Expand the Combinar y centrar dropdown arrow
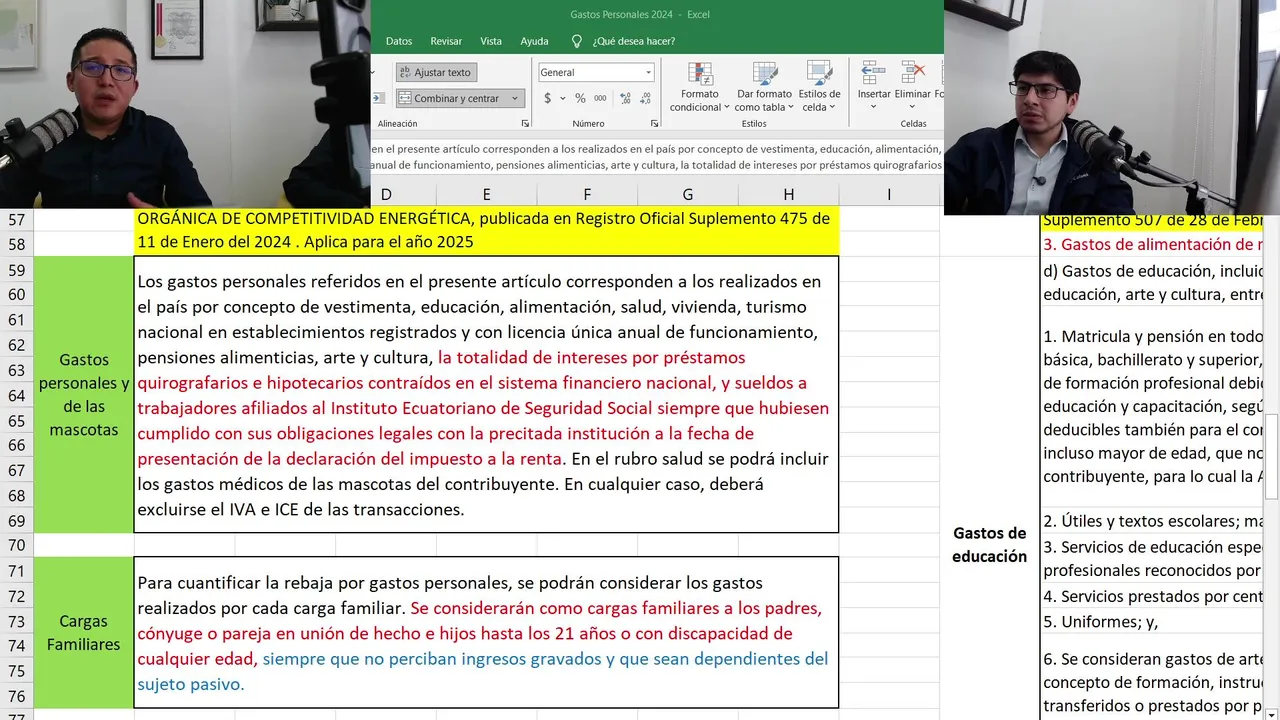Viewport: 1280px width, 720px height. point(515,98)
